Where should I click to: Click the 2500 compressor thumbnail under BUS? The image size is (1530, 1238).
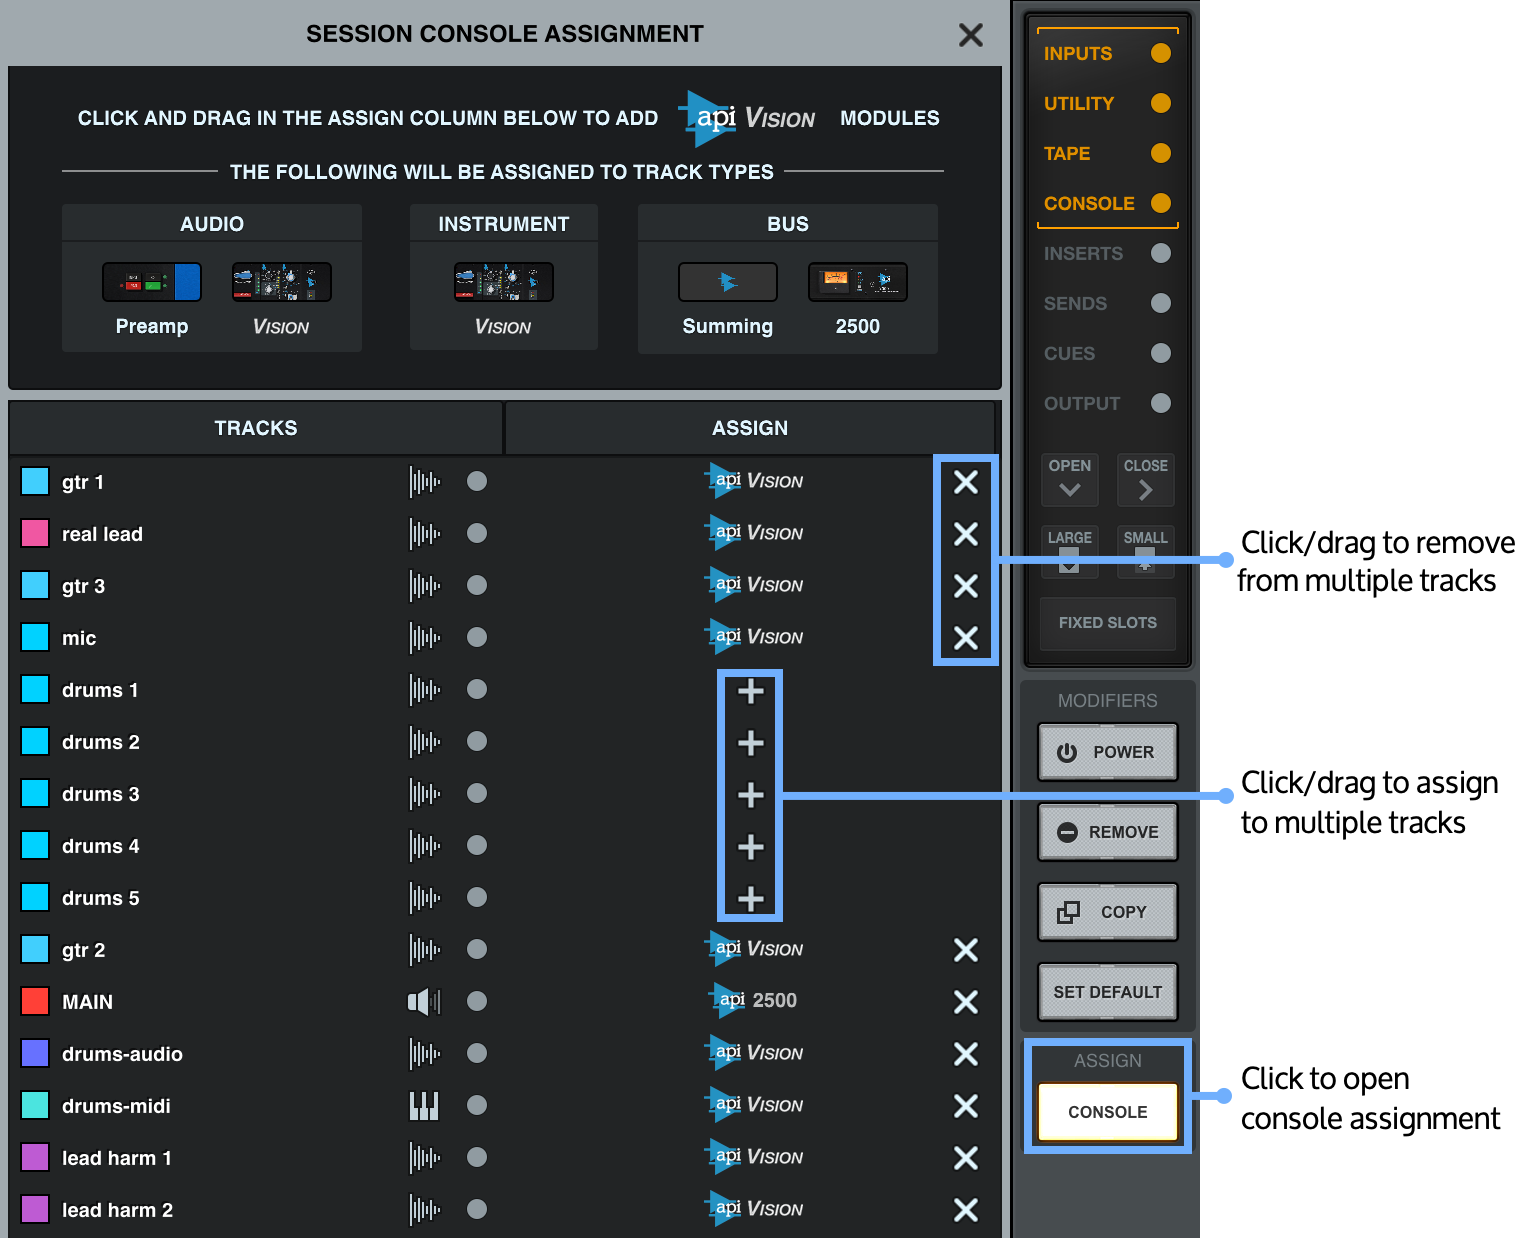(x=858, y=282)
